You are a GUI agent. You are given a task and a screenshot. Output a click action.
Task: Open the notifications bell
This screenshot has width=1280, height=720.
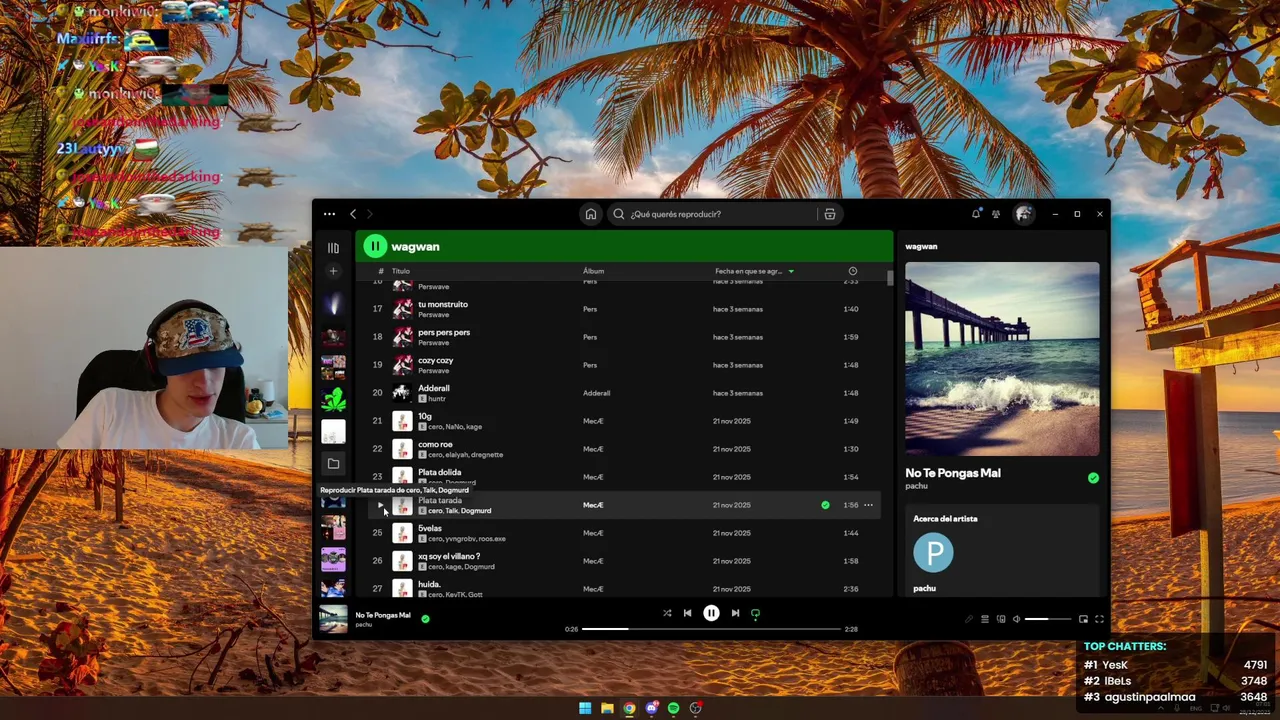976,214
